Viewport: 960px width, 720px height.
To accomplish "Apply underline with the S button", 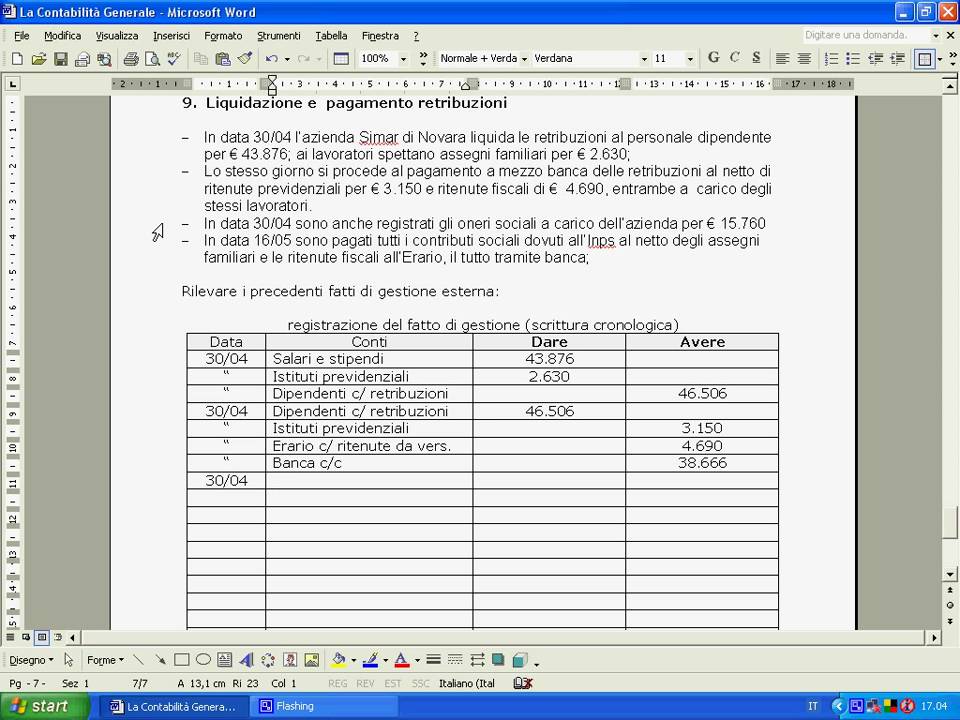I will [756, 58].
